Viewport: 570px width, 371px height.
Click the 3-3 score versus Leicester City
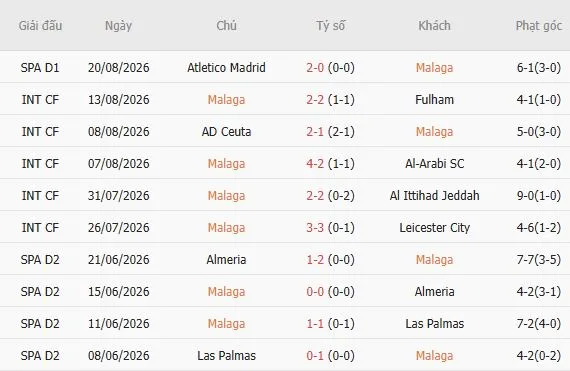315,227
